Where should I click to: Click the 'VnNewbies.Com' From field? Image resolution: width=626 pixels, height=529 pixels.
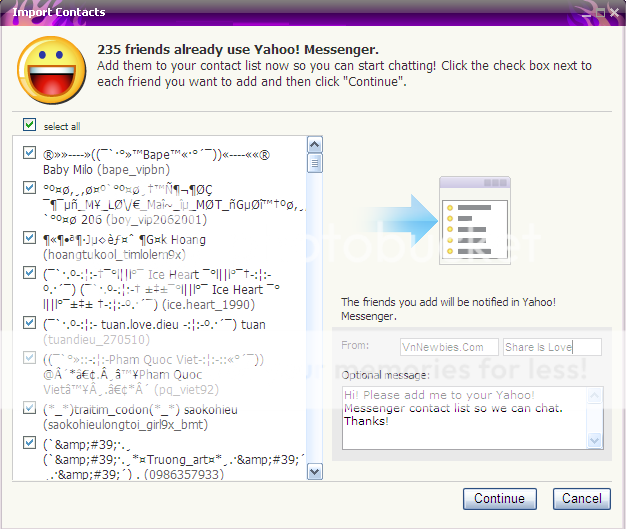pyautogui.click(x=448, y=346)
